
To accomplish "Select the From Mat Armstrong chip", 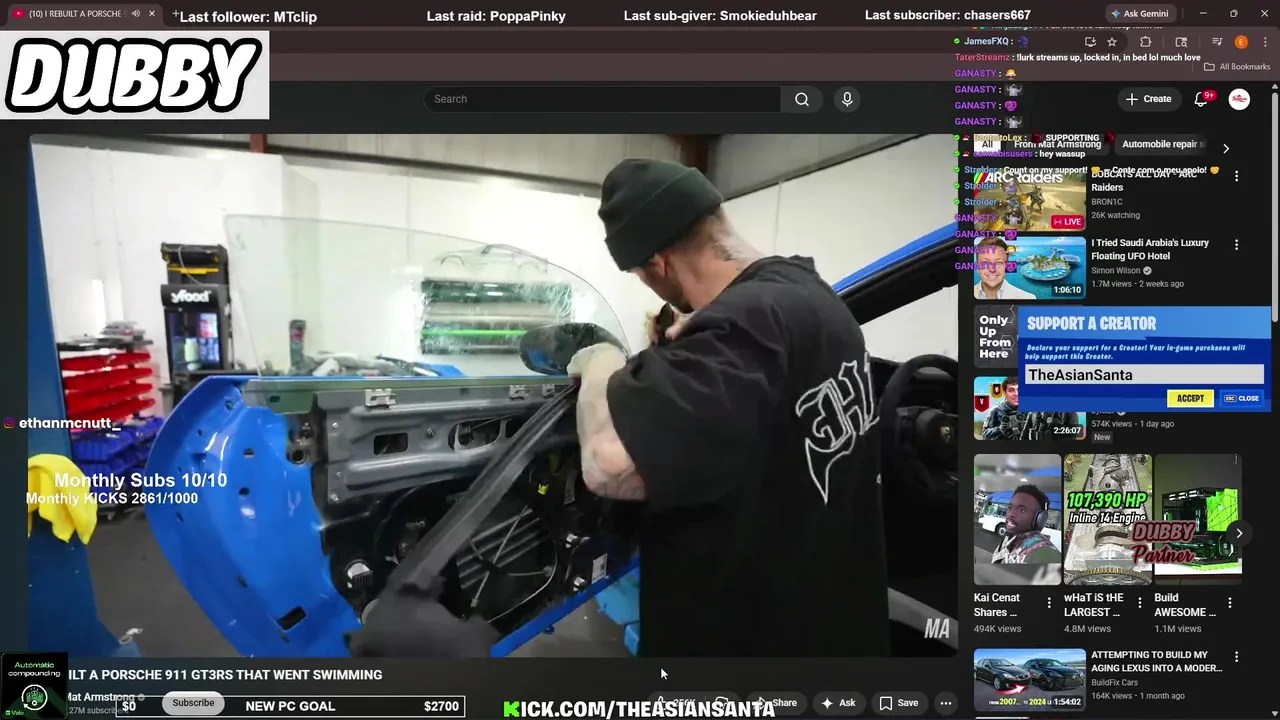I will coord(1057,144).
